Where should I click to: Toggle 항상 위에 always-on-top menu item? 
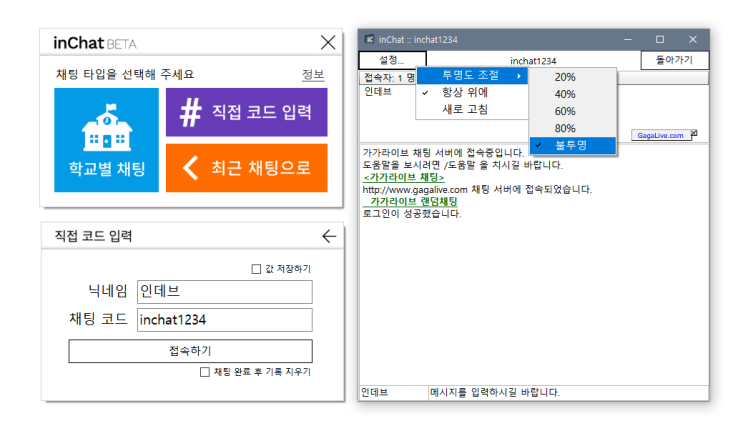pyautogui.click(x=472, y=92)
